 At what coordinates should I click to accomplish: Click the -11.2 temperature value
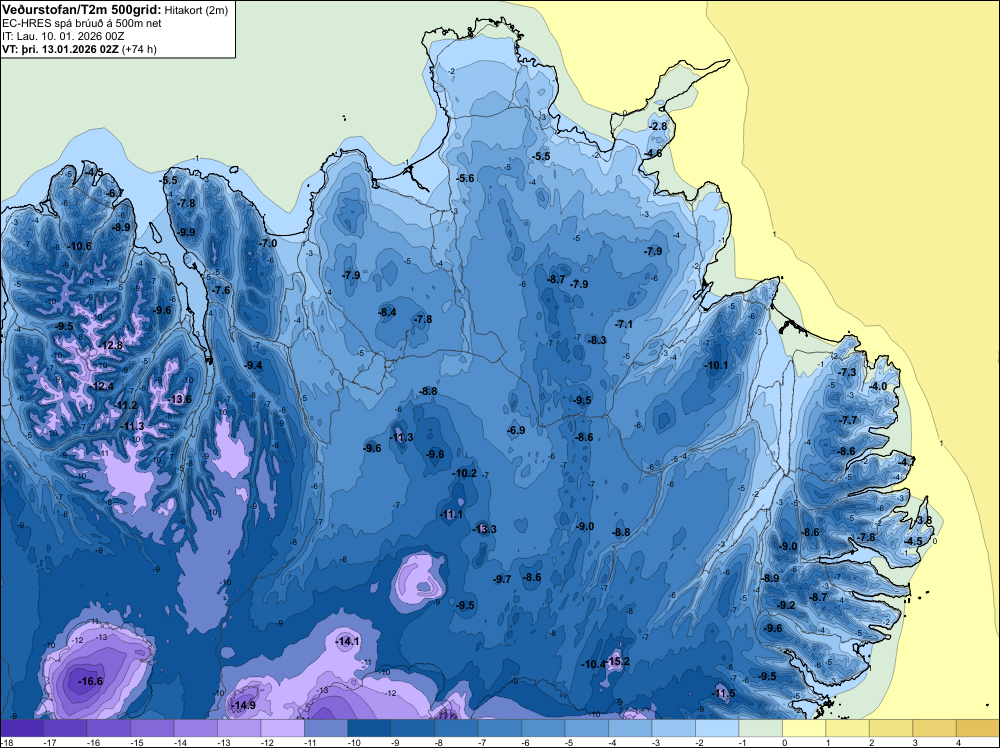(126, 405)
